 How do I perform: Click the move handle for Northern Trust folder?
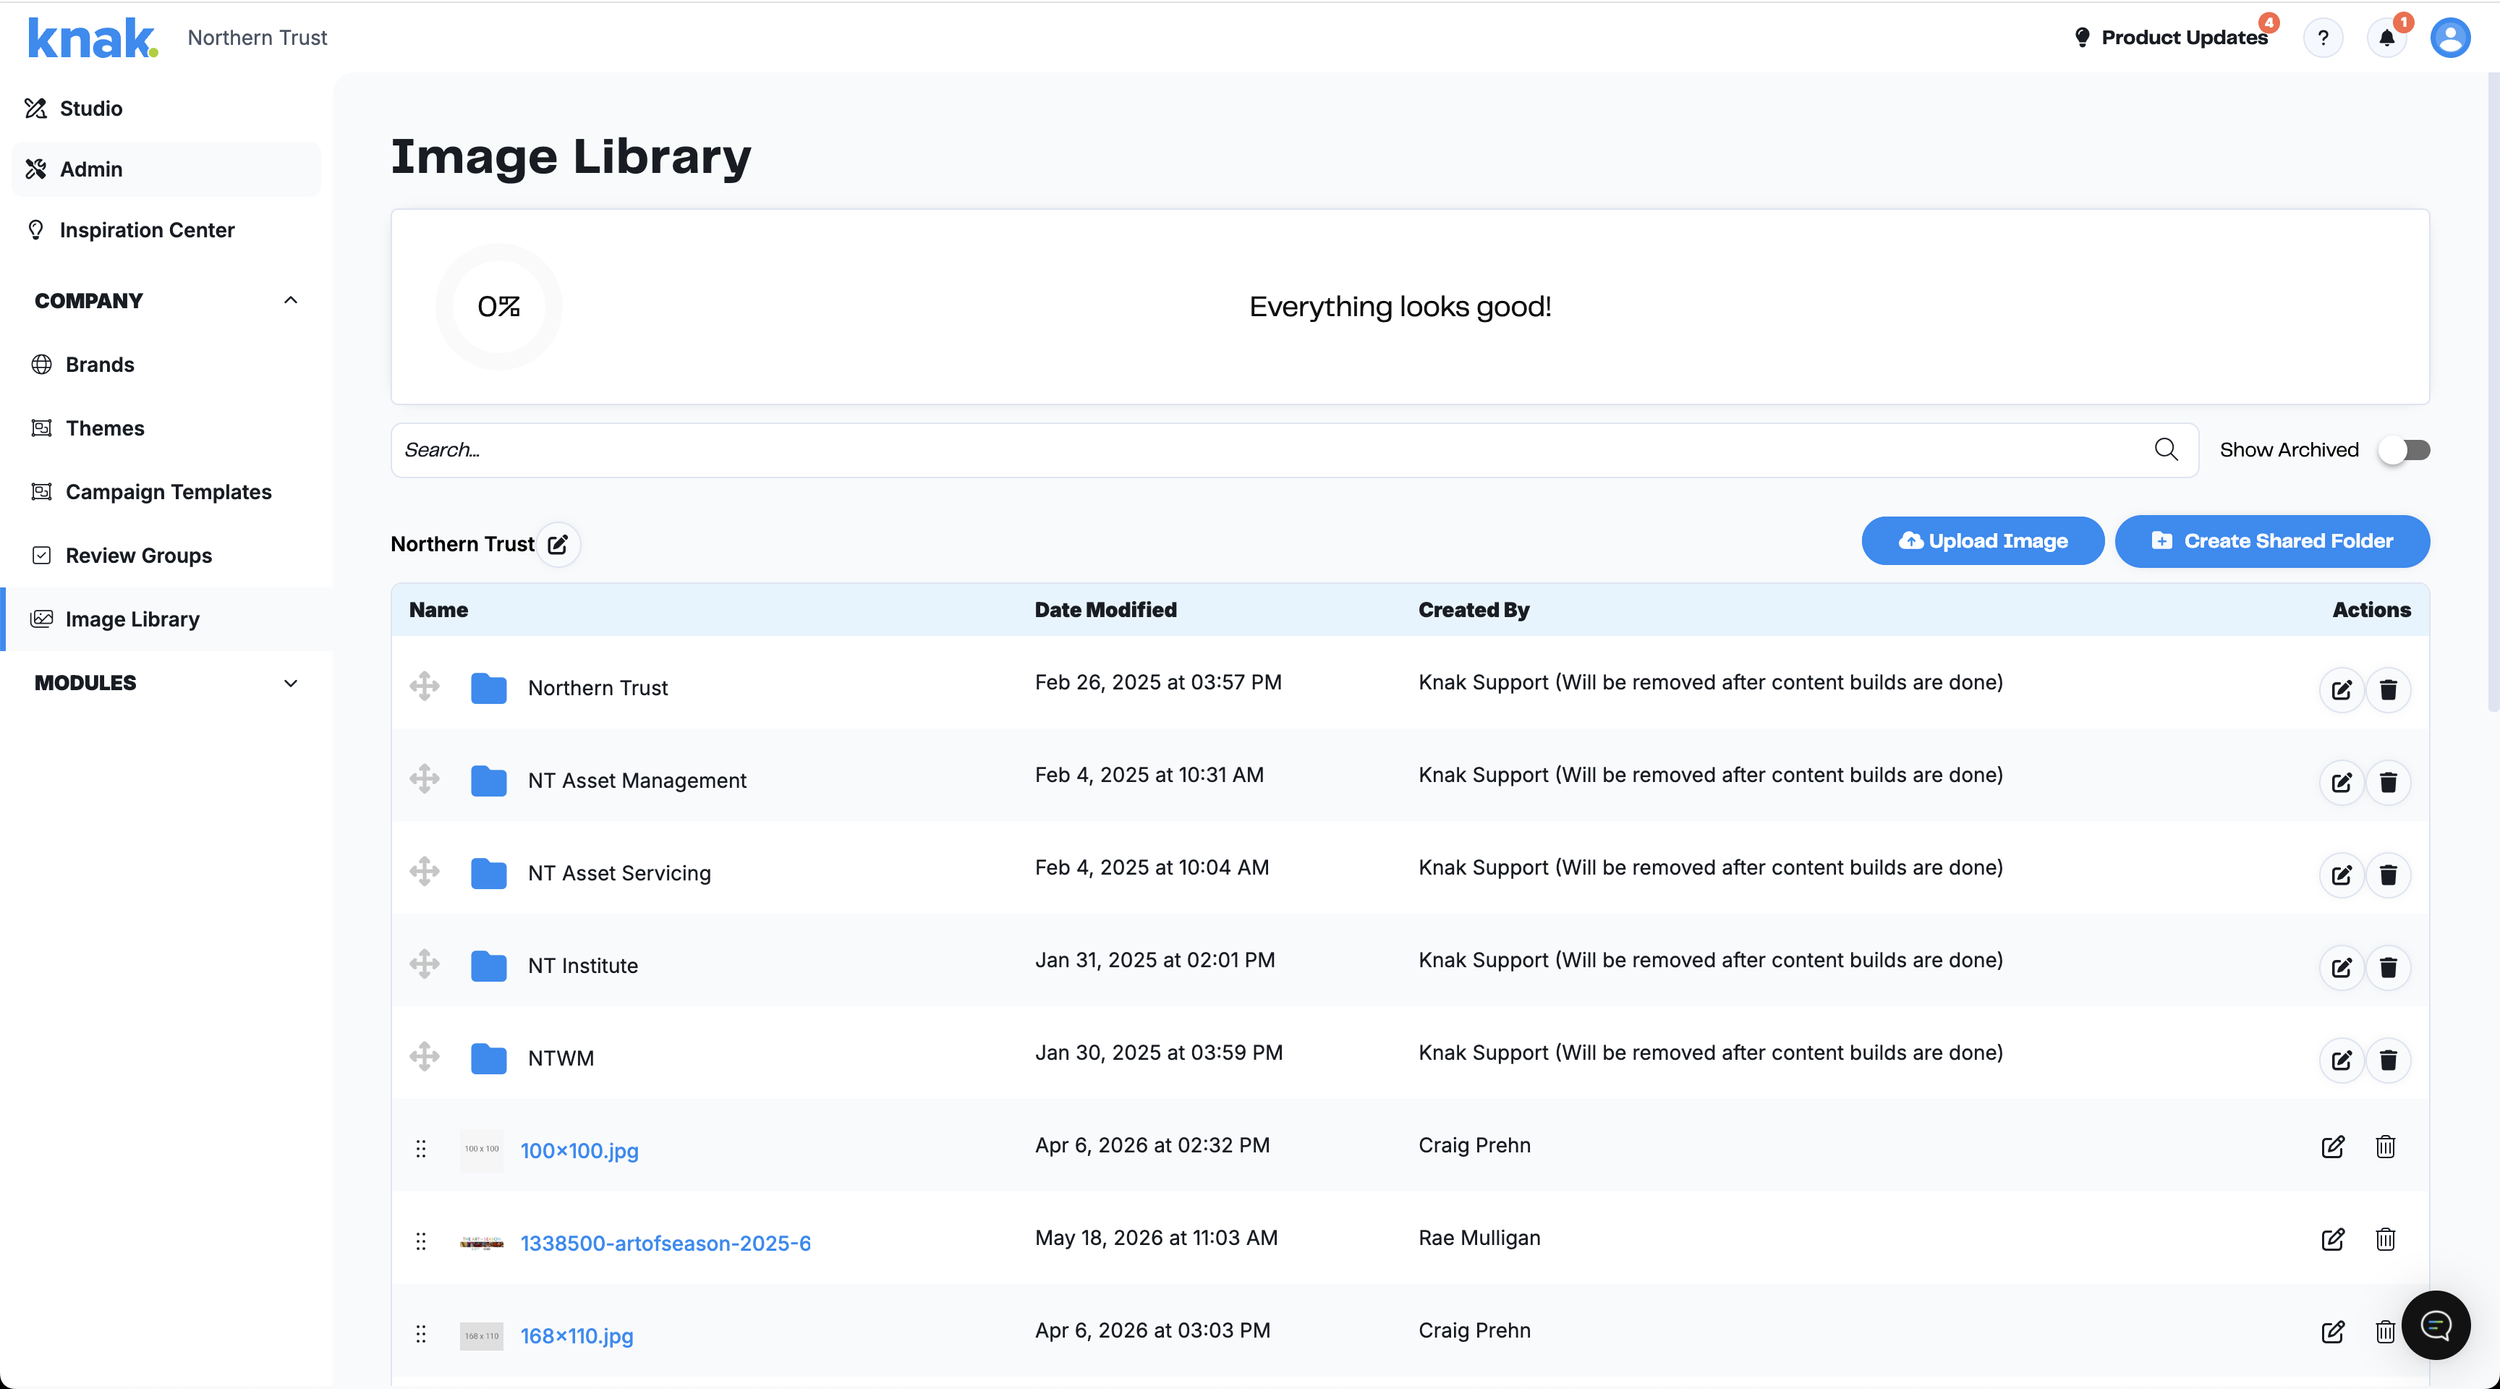point(425,686)
